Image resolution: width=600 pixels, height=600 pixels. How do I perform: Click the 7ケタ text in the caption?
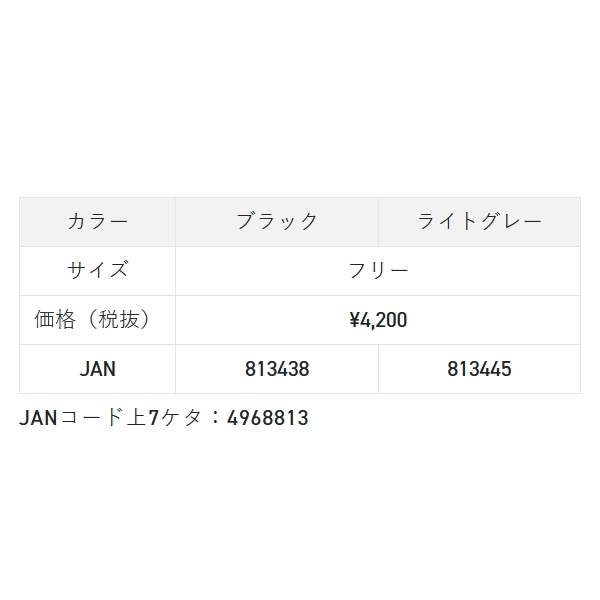point(174,418)
